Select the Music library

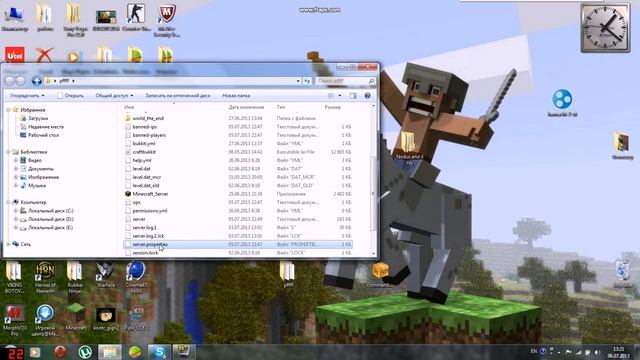(x=33, y=185)
